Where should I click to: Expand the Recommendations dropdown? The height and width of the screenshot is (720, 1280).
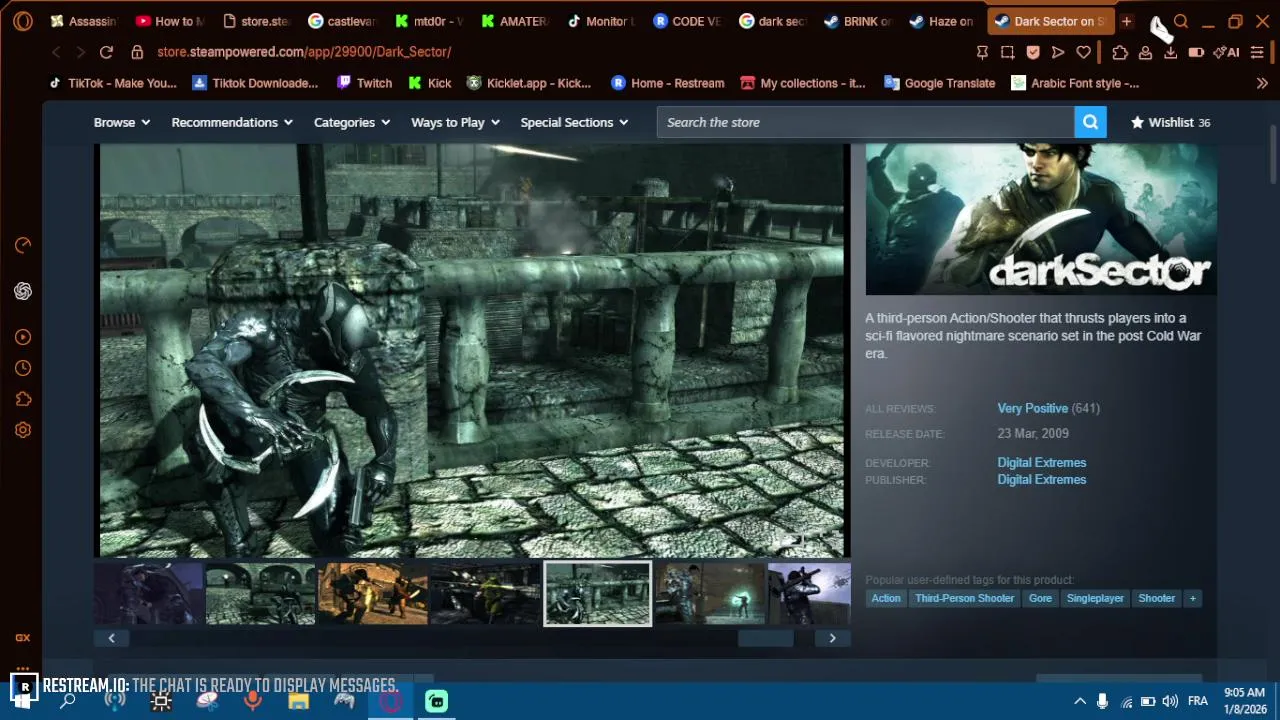pyautogui.click(x=232, y=122)
